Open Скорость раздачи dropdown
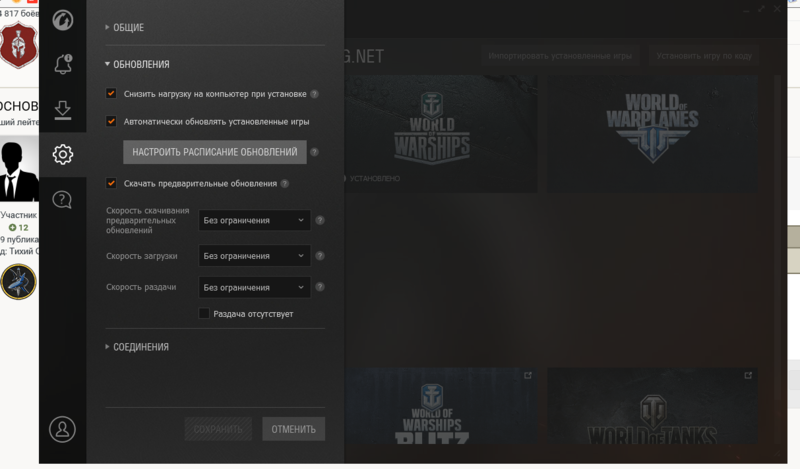Viewport: 800px width, 469px height. pos(254,287)
